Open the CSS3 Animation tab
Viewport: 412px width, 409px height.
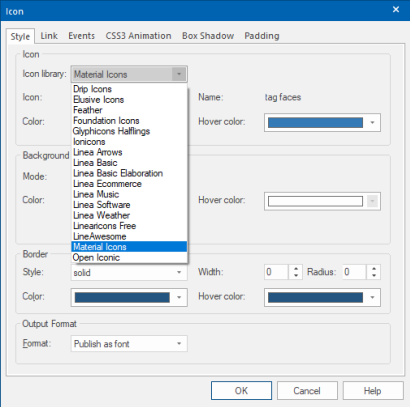click(138, 36)
